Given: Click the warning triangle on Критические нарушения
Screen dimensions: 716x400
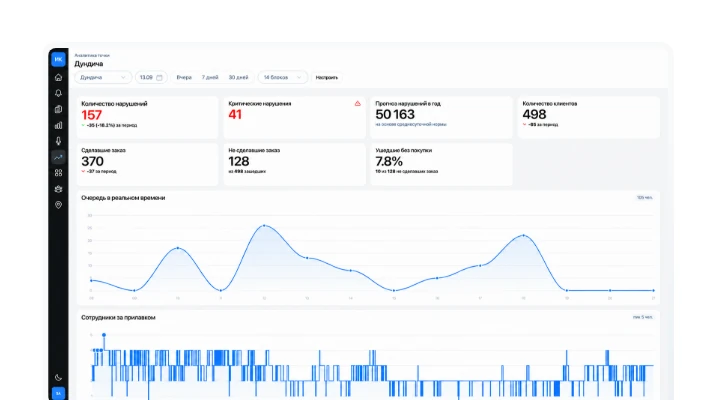Looking at the screenshot, I should [x=358, y=104].
